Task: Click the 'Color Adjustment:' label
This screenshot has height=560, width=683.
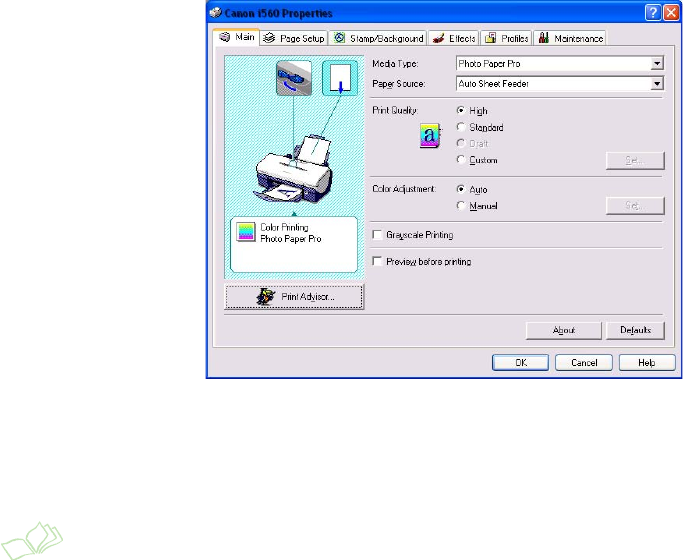Action: pos(404,189)
